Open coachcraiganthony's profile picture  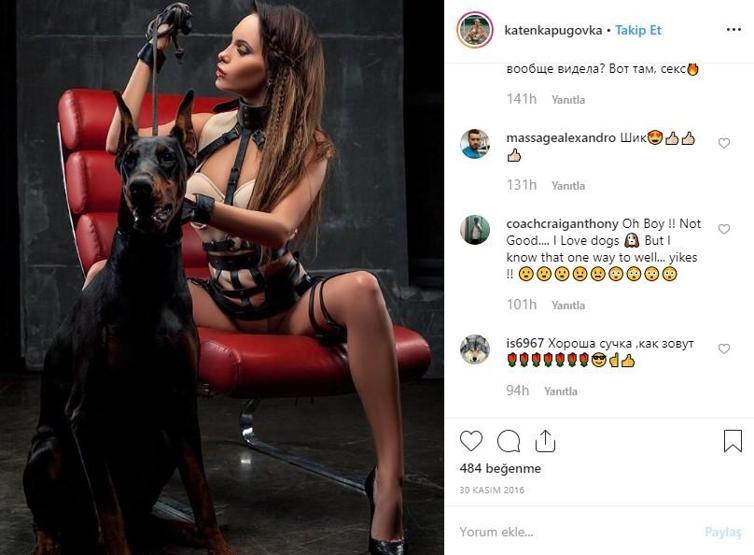(x=475, y=229)
